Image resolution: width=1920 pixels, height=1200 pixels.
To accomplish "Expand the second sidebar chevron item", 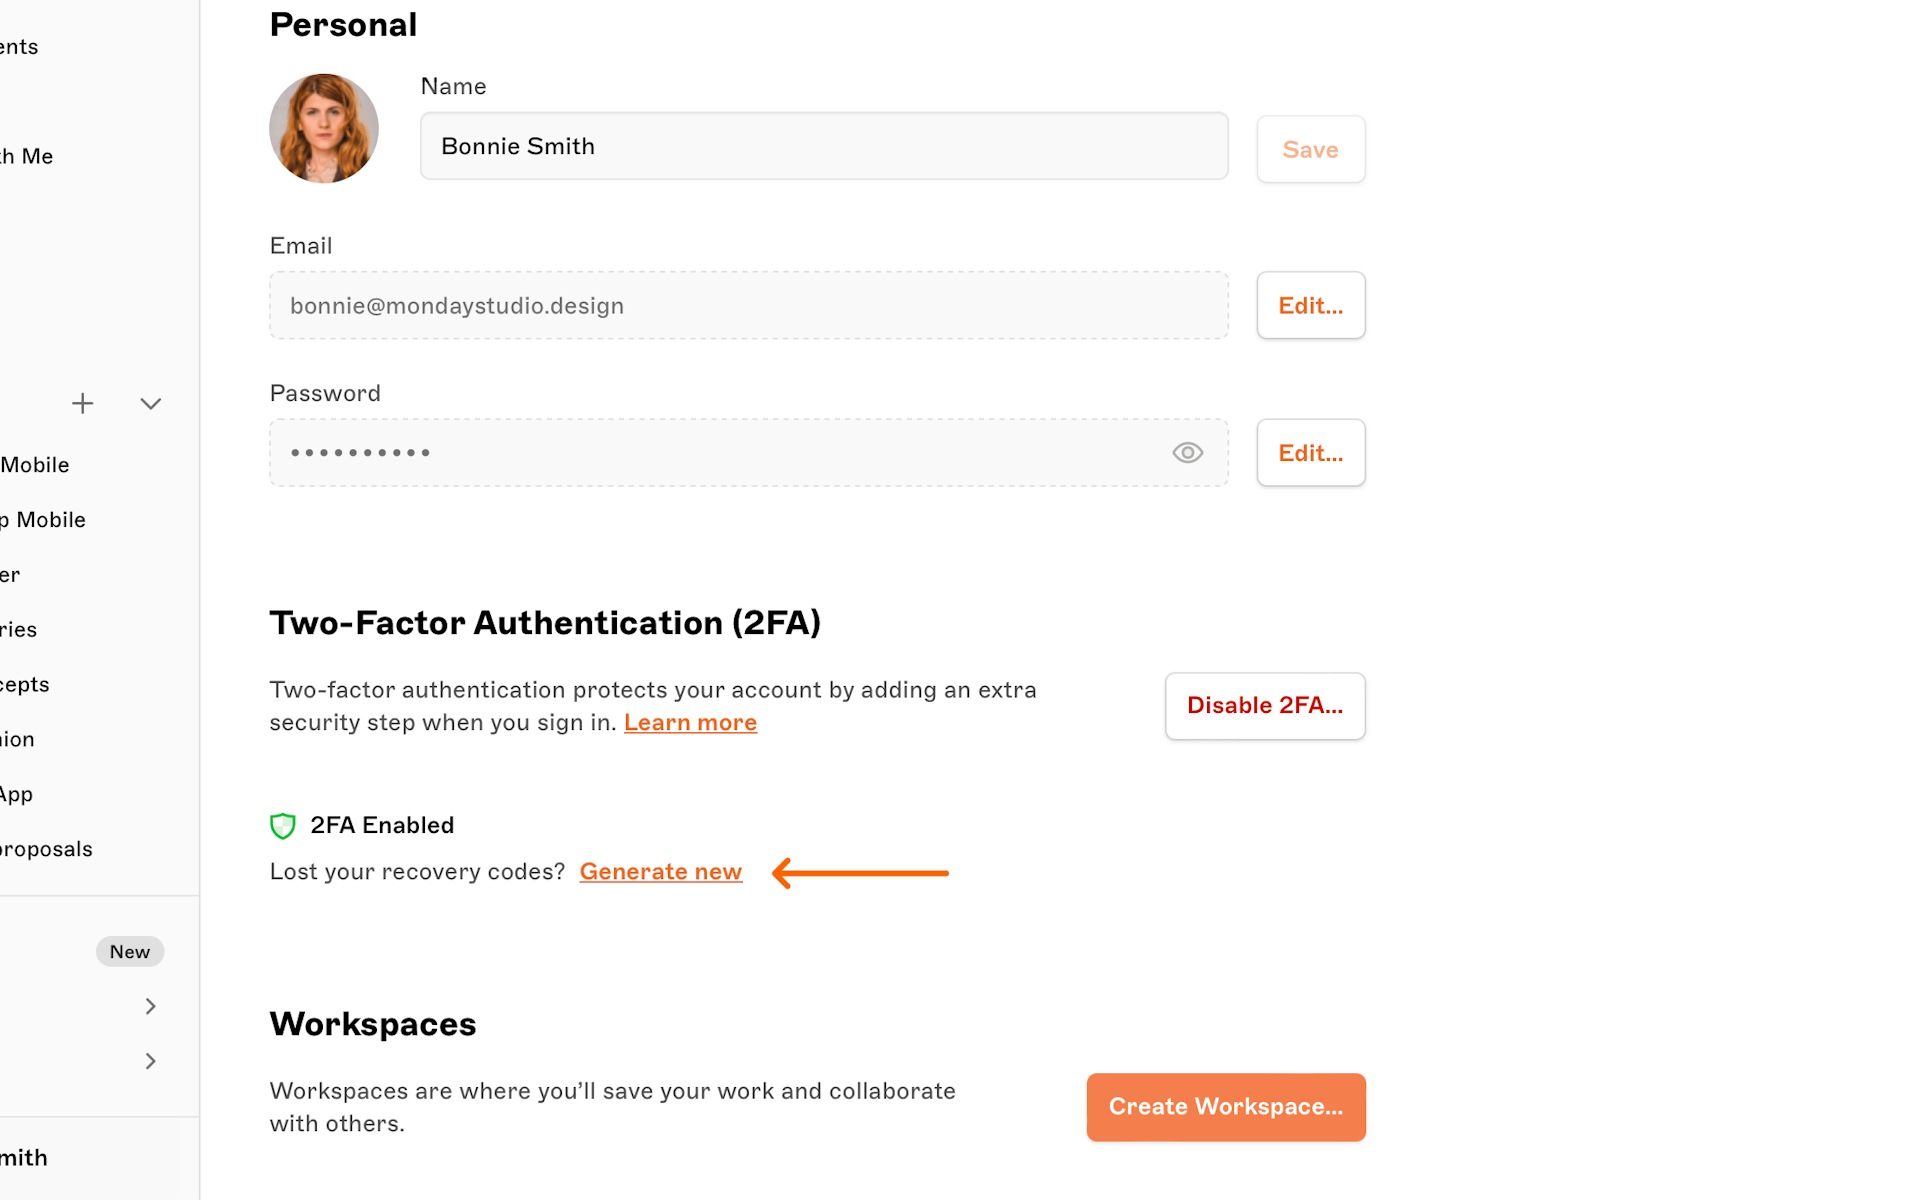I will [149, 1060].
